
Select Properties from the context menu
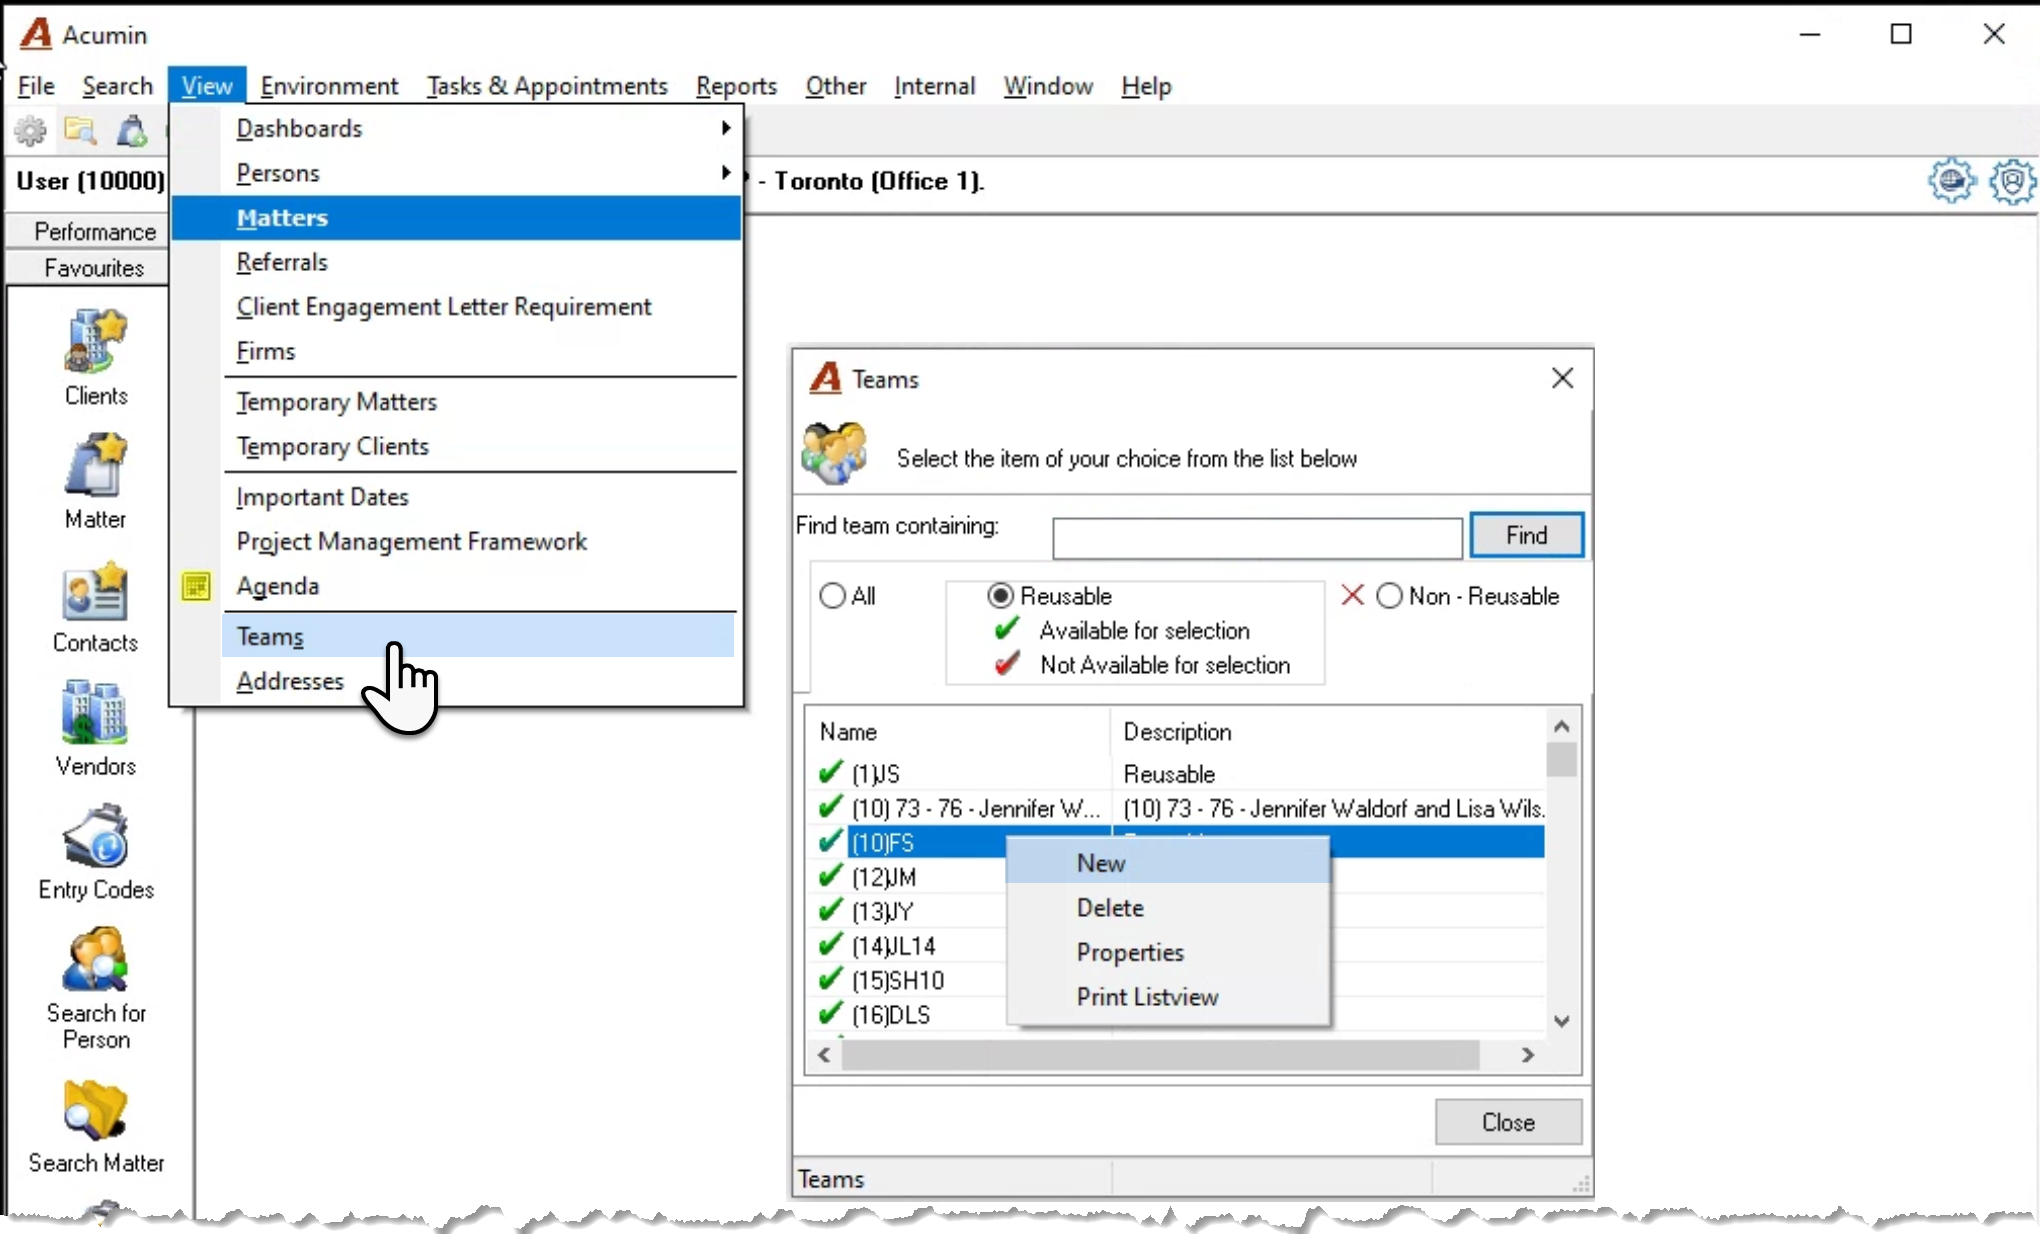[1168, 952]
